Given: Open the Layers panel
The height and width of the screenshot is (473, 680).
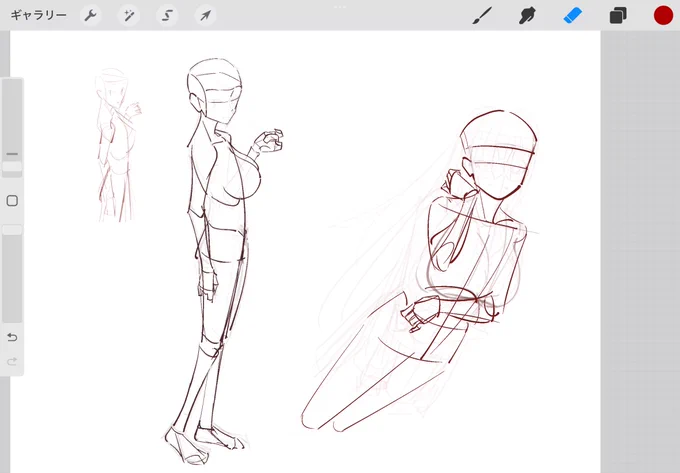Looking at the screenshot, I should coord(618,16).
